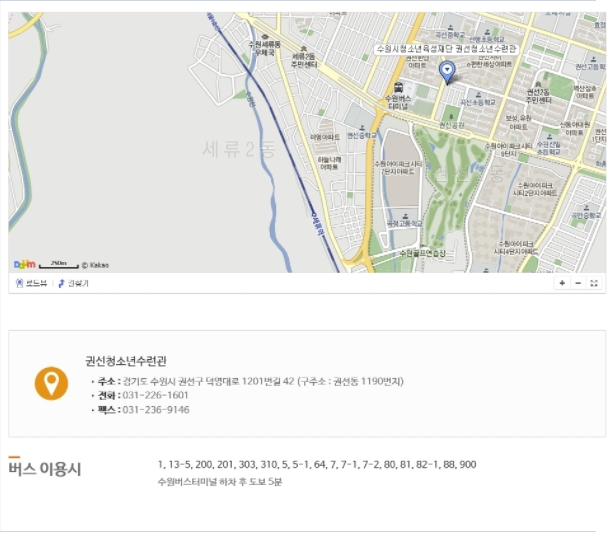612x538 pixels.
Task: Click 세류2동 area label on map
Action: coord(237,149)
